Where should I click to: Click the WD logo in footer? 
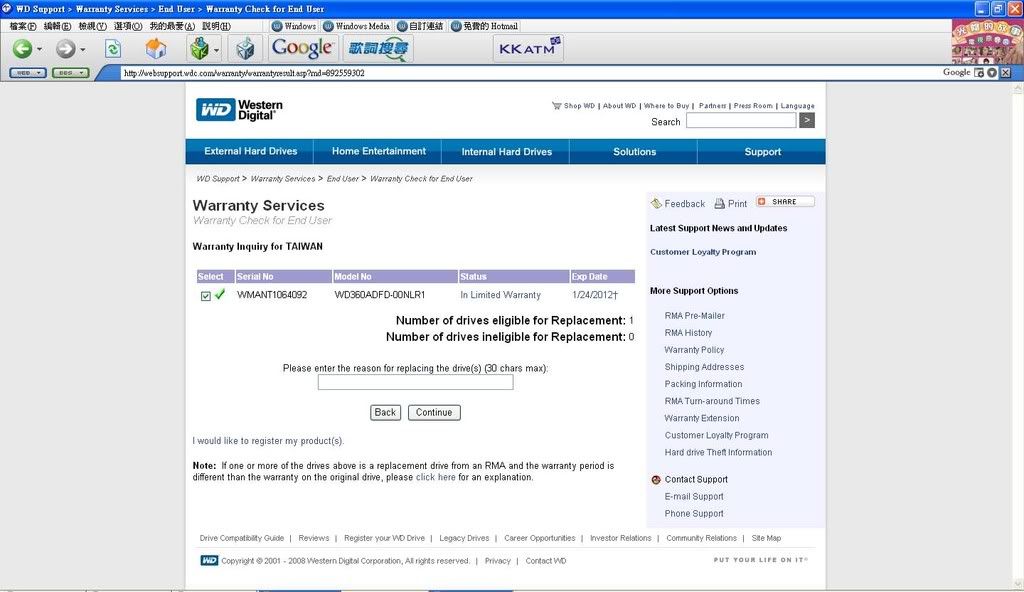coord(209,561)
